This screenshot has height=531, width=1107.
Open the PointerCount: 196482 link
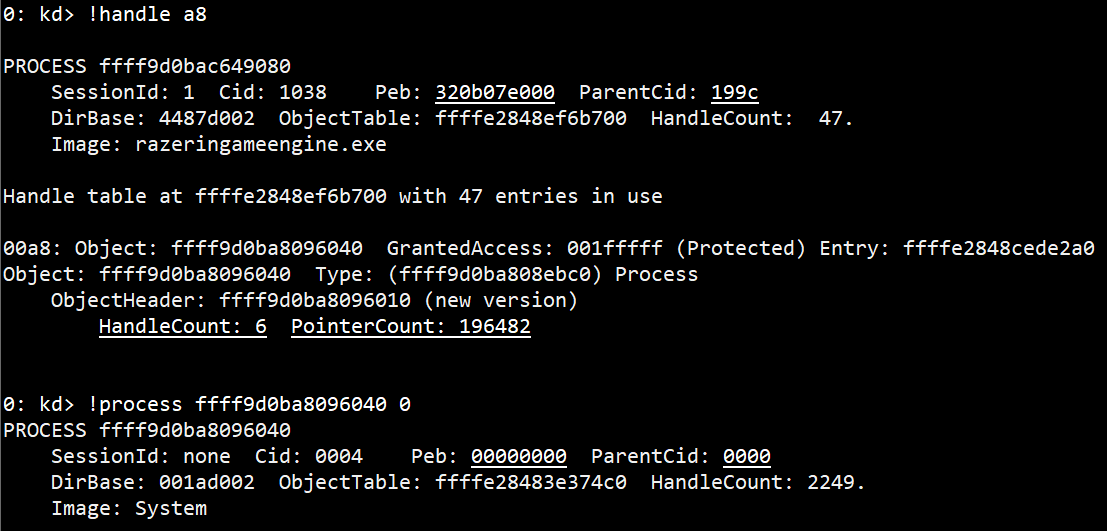(x=411, y=326)
